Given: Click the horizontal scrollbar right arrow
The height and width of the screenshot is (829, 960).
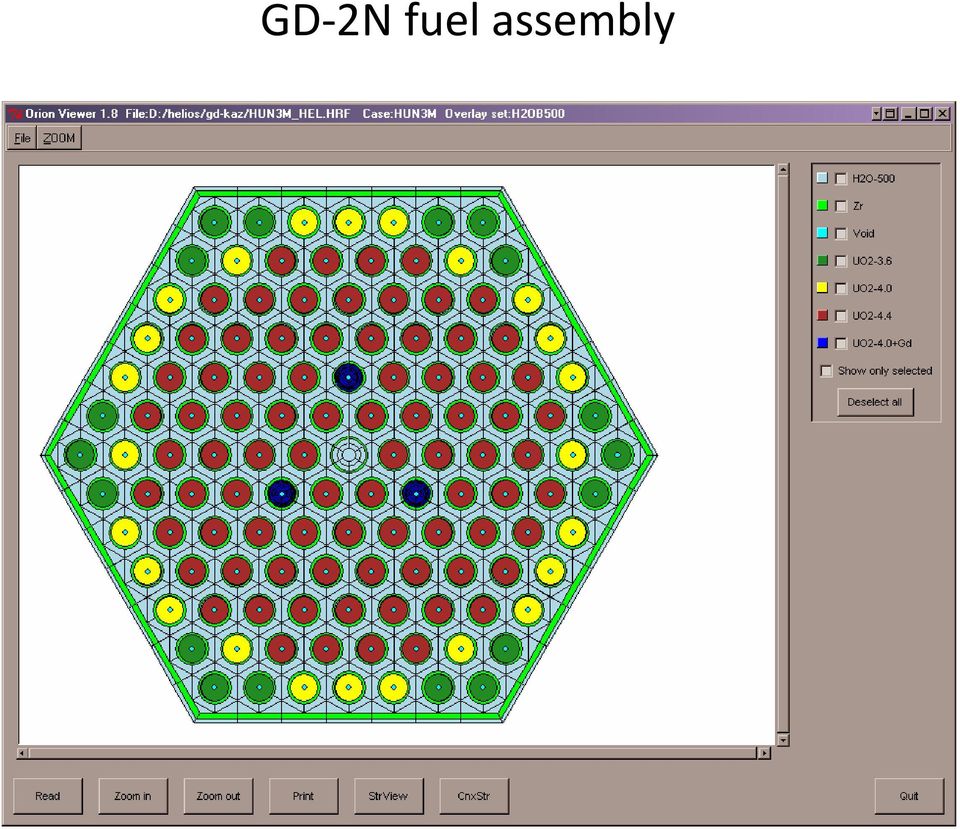Looking at the screenshot, I should pos(764,753).
